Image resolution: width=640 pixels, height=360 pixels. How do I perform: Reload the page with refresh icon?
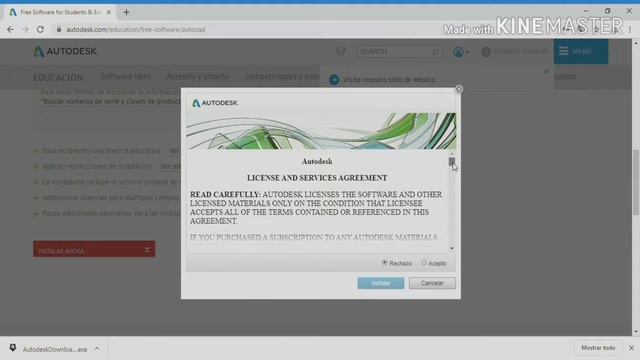pos(40,29)
